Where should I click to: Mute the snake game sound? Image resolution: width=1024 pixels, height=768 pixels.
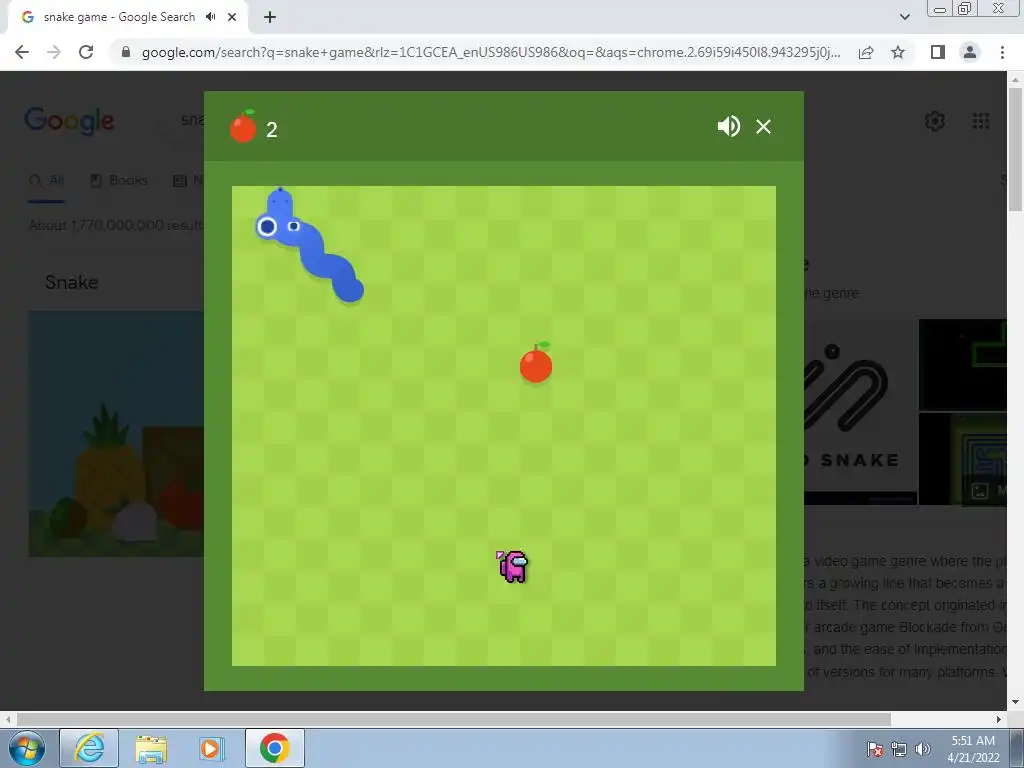coord(728,126)
